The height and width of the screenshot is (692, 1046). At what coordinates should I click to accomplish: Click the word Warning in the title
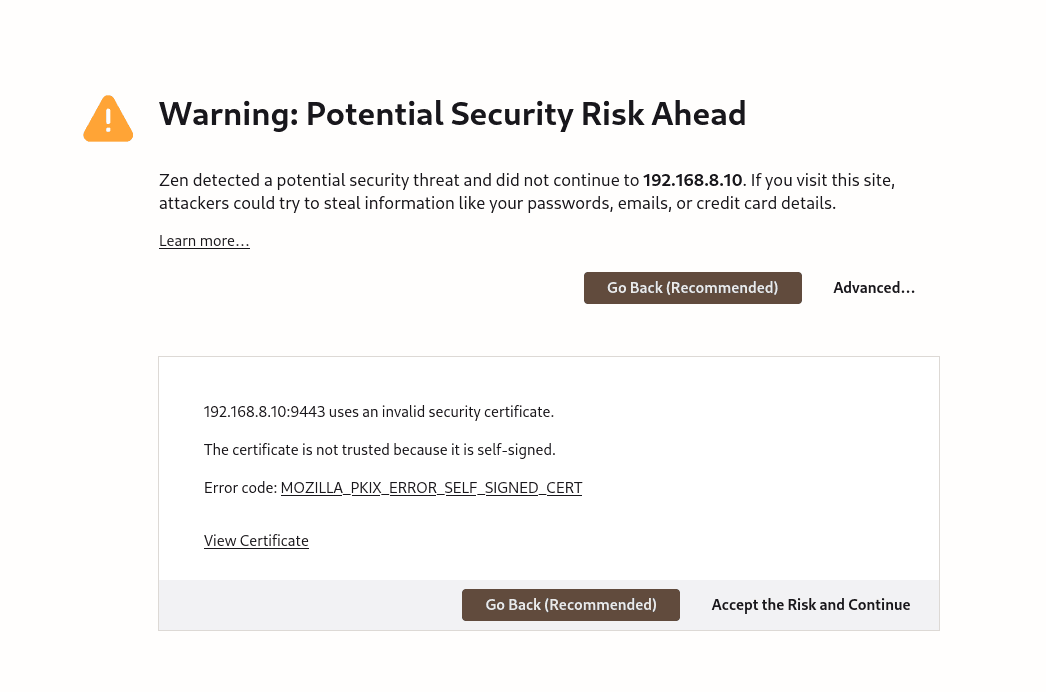pyautogui.click(x=228, y=113)
